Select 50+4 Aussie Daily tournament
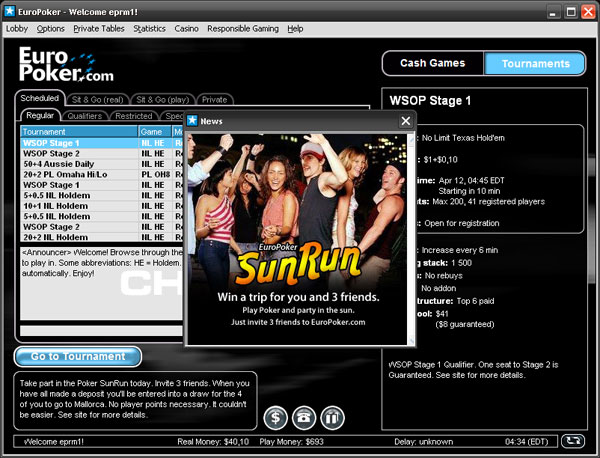 [x=101, y=164]
